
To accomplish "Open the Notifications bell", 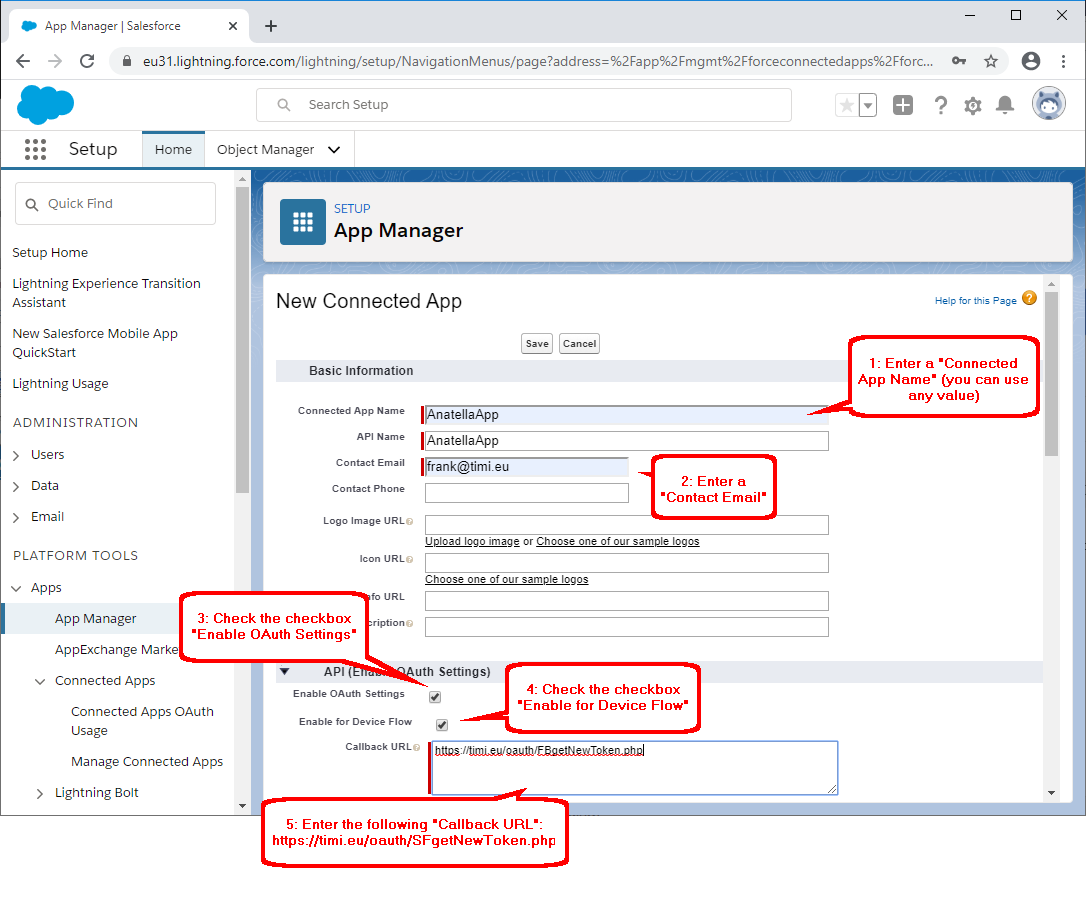I will (1004, 105).
